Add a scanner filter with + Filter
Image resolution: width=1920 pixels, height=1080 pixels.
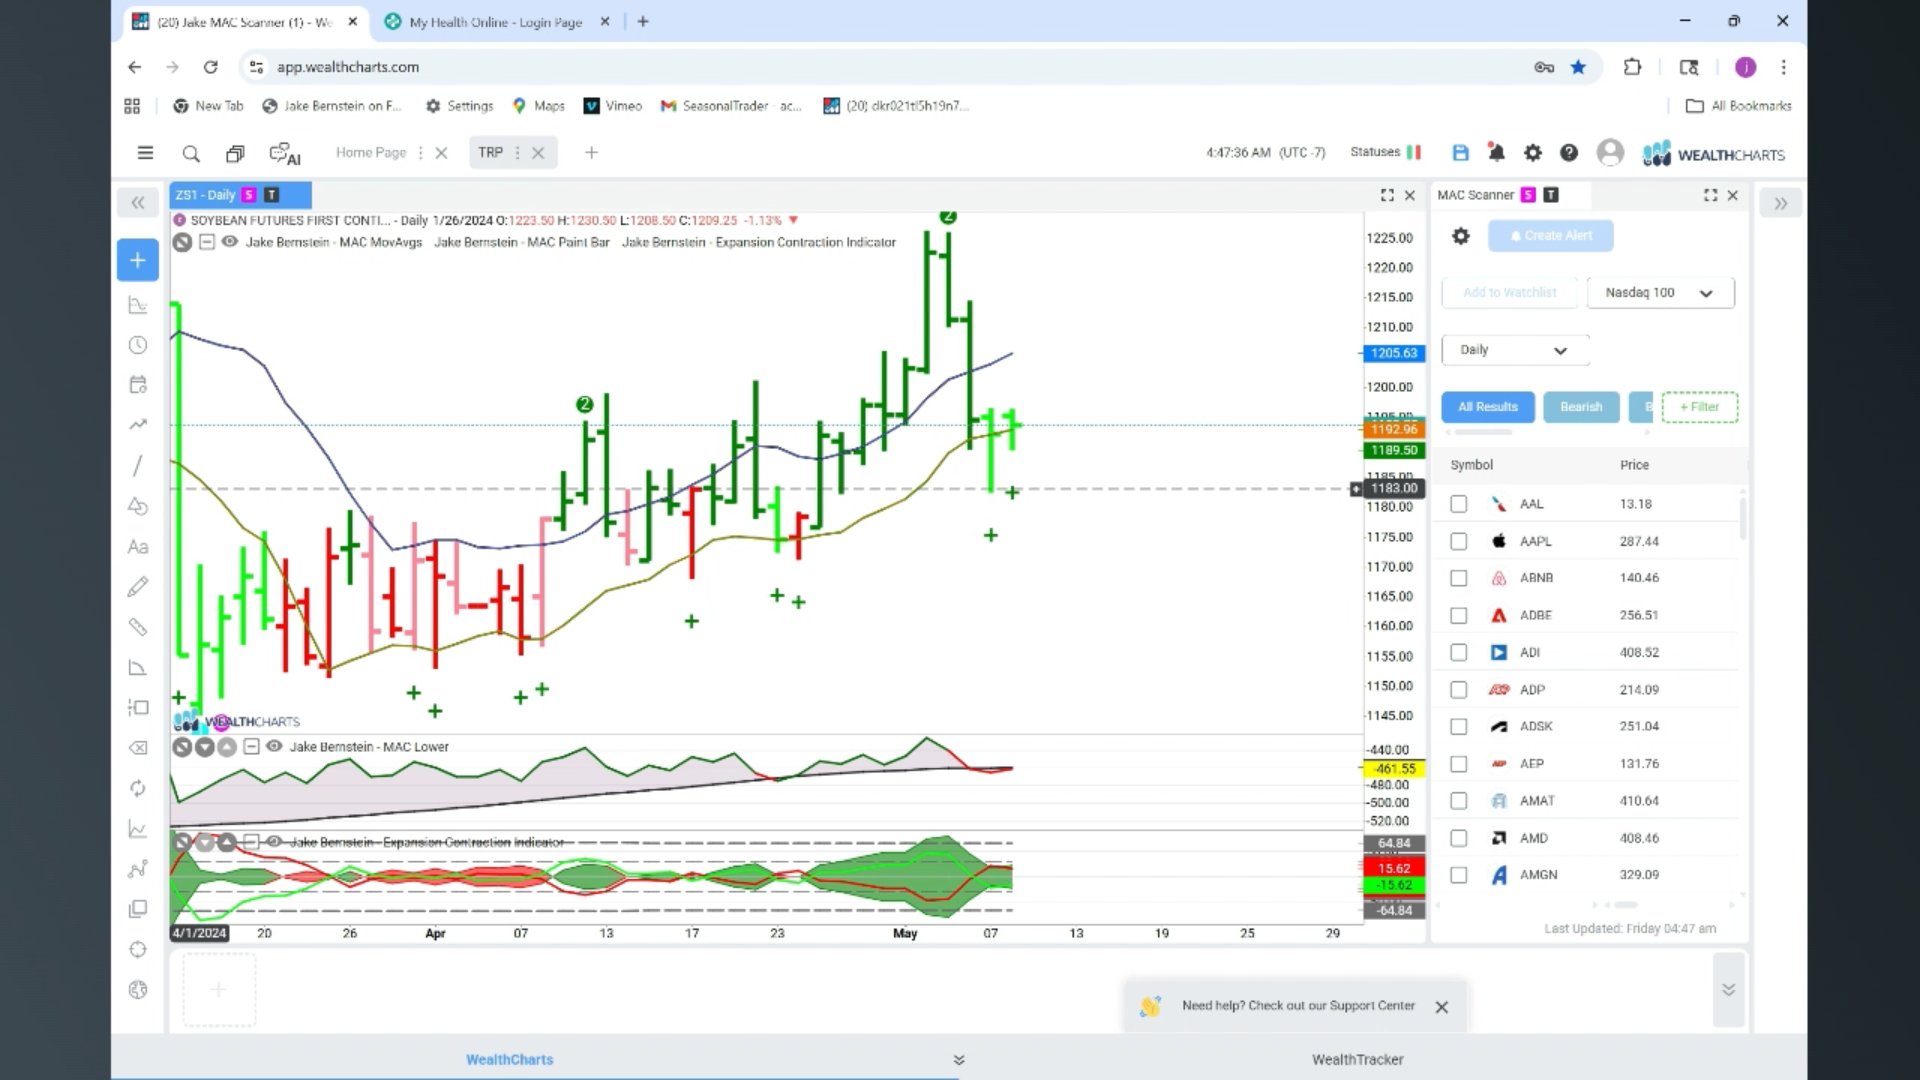(x=1699, y=407)
